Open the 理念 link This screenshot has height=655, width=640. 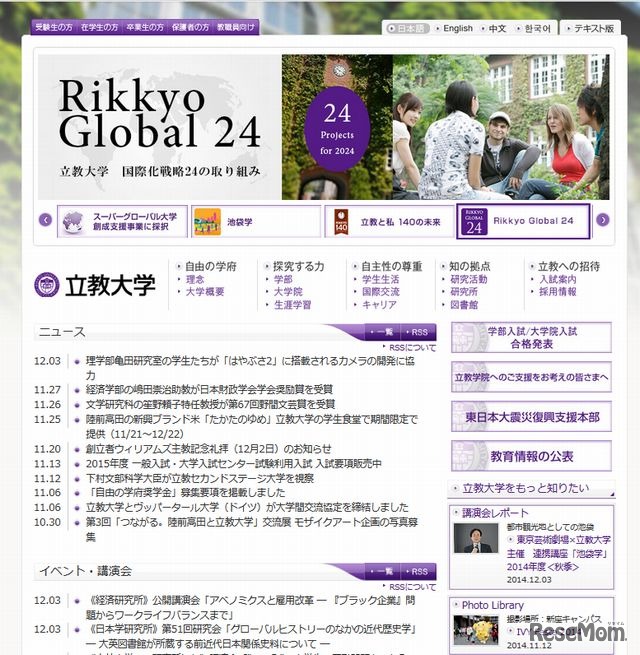point(195,279)
